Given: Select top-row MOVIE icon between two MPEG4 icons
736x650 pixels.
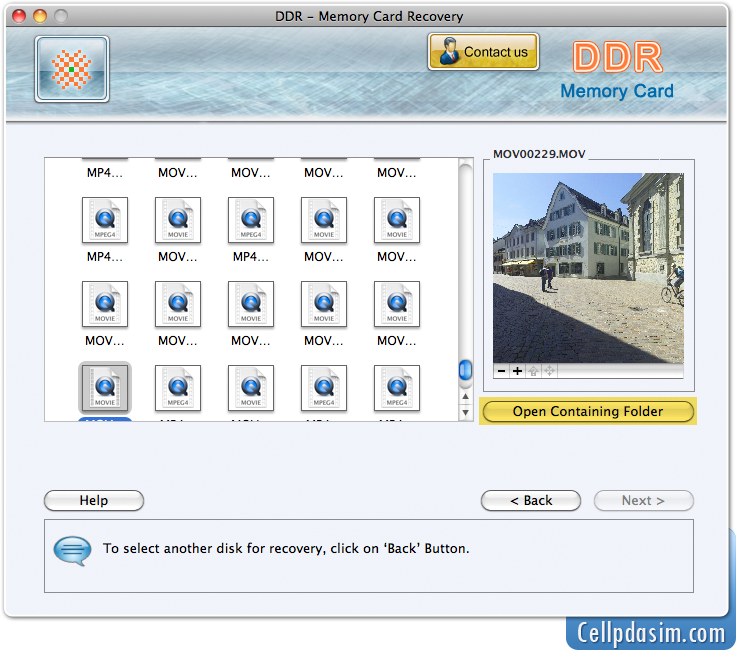Looking at the screenshot, I should [x=178, y=220].
